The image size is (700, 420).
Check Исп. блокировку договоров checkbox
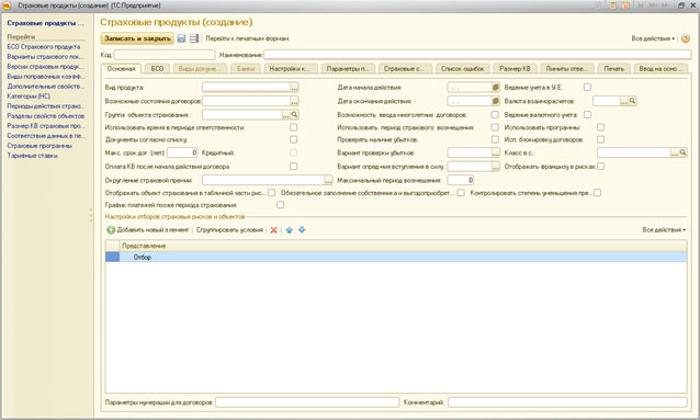(x=601, y=140)
